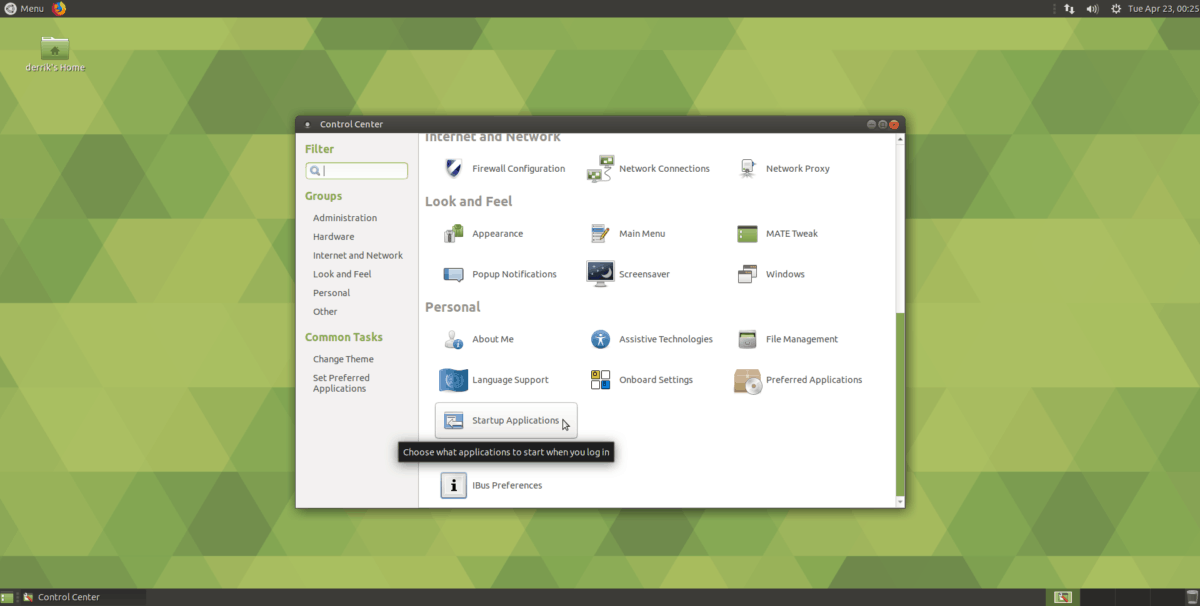The width and height of the screenshot is (1200, 606).
Task: Open the Windows preferences item
Action: point(770,274)
